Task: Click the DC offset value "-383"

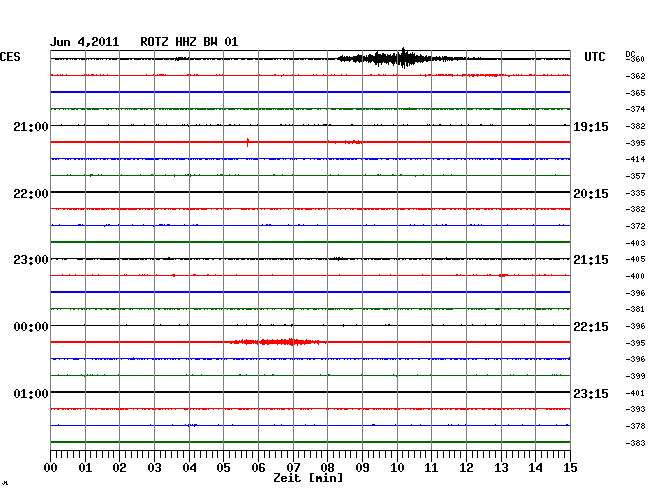Action: tap(635, 443)
